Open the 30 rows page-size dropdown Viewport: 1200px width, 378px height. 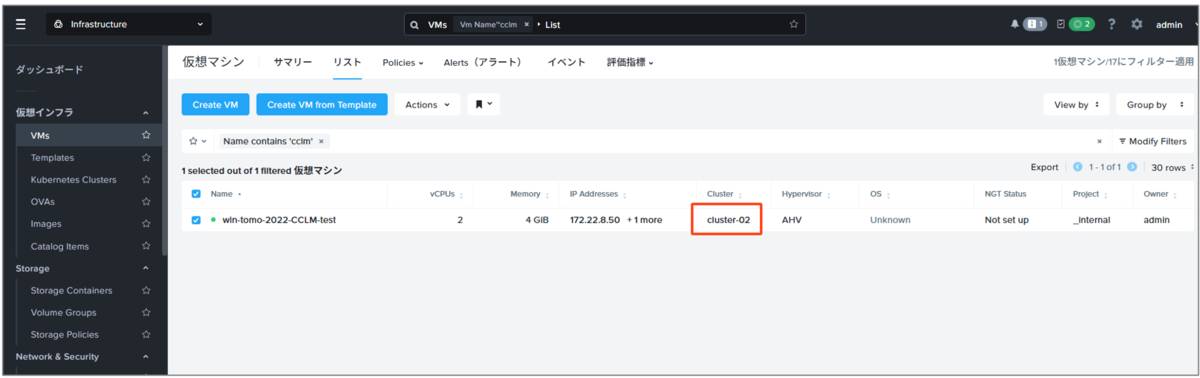click(x=1170, y=167)
